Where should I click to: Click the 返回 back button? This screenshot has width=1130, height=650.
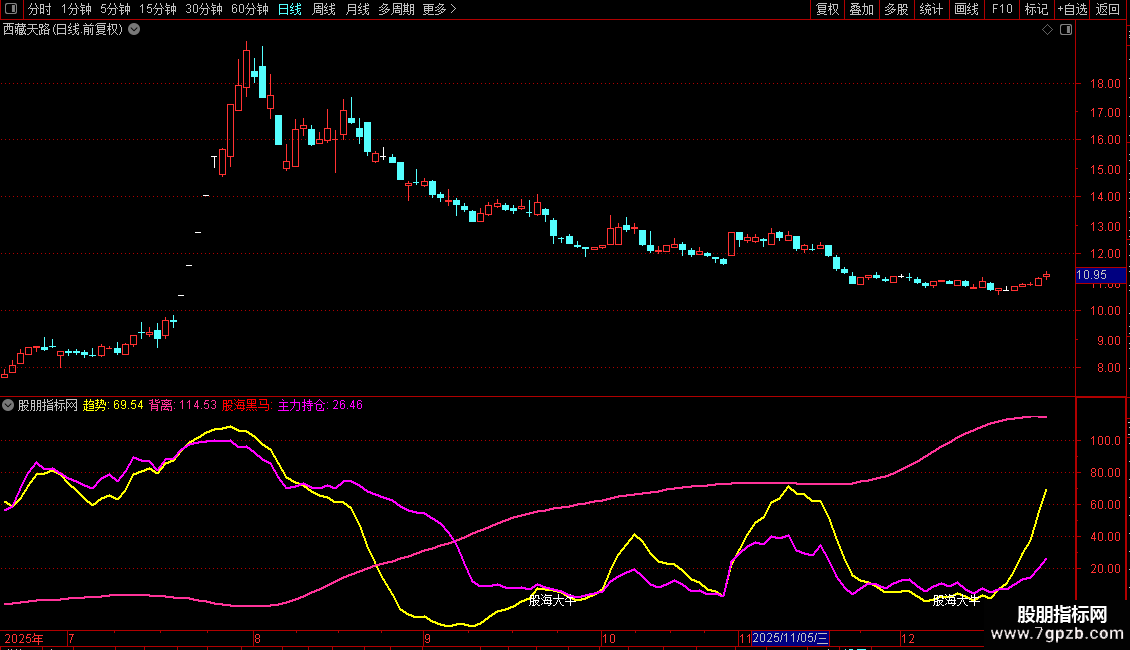[1108, 9]
